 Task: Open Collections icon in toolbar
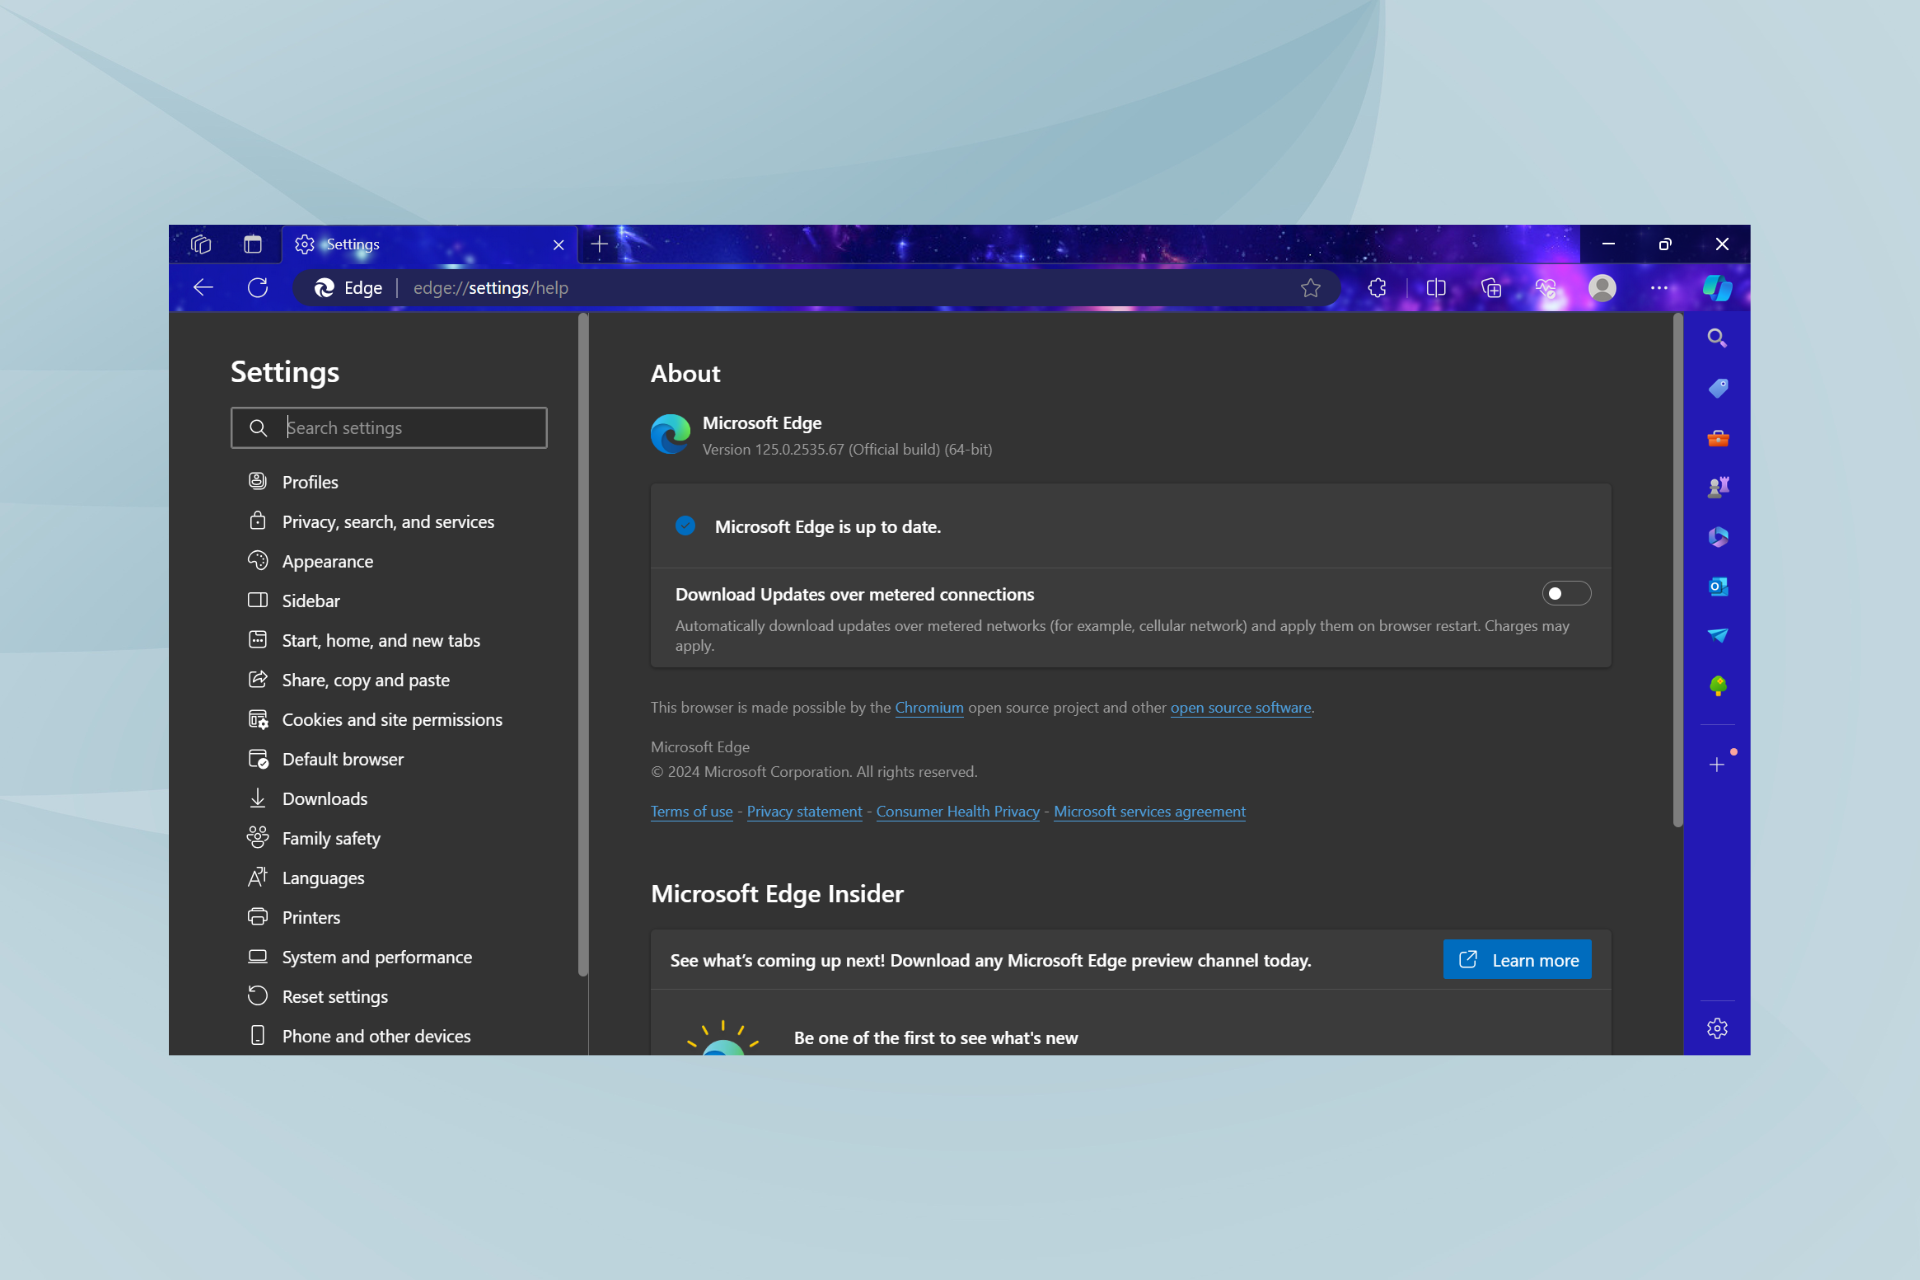pos(1491,288)
